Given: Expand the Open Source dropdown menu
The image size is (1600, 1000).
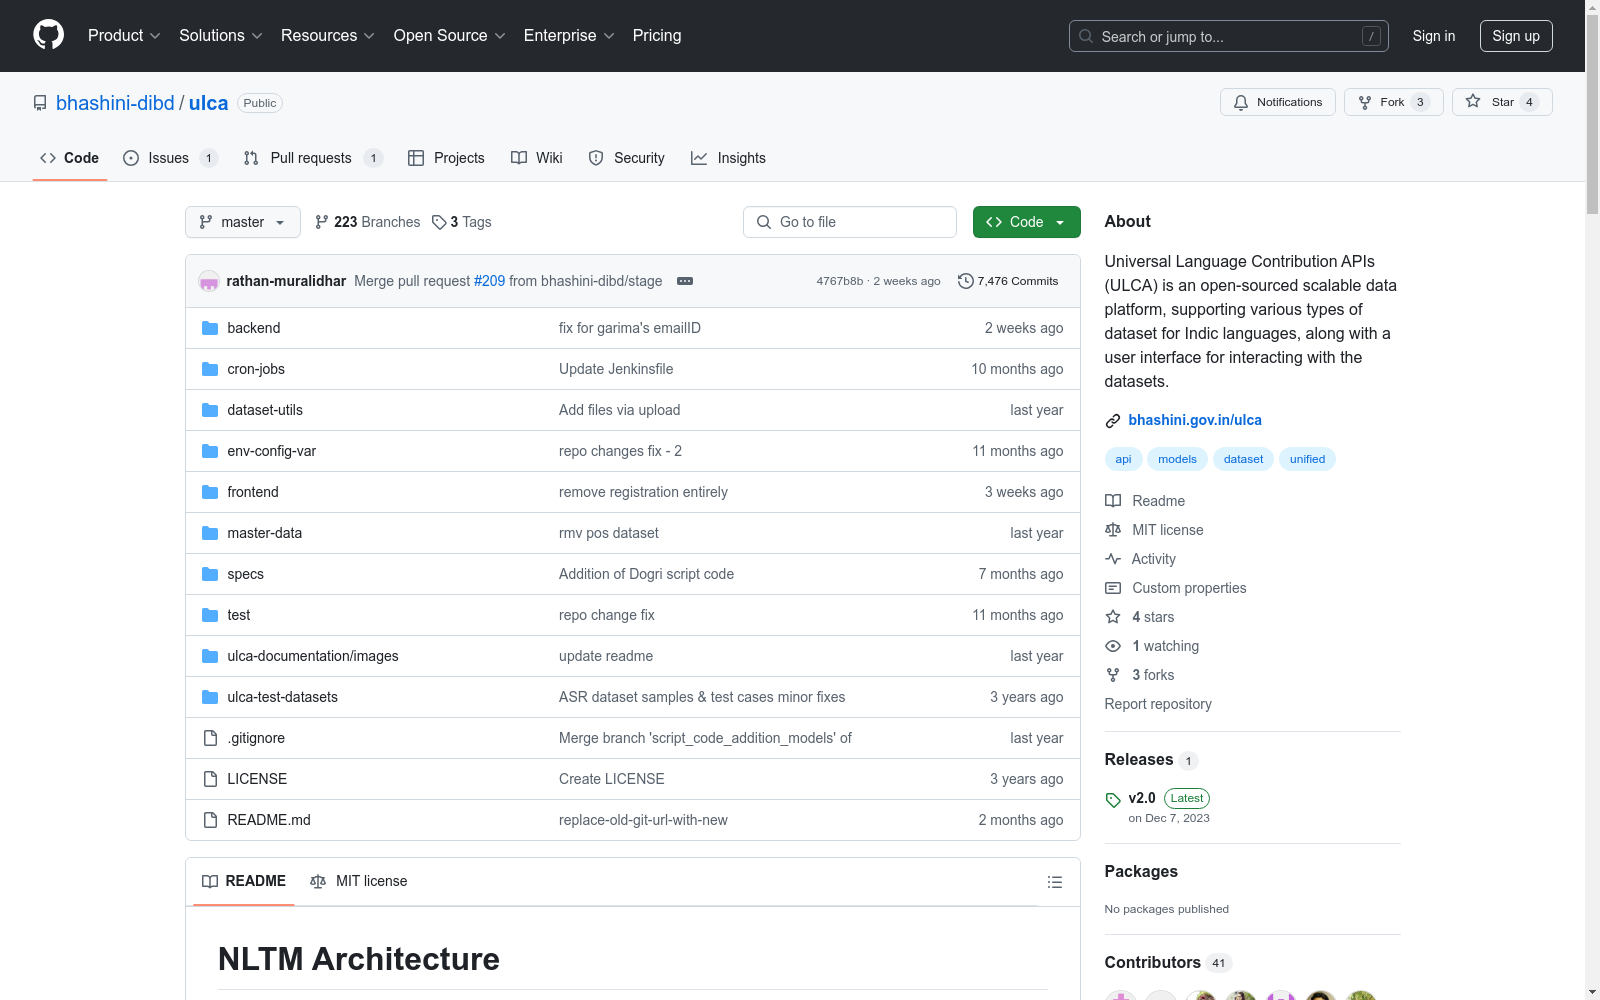Looking at the screenshot, I should (450, 36).
